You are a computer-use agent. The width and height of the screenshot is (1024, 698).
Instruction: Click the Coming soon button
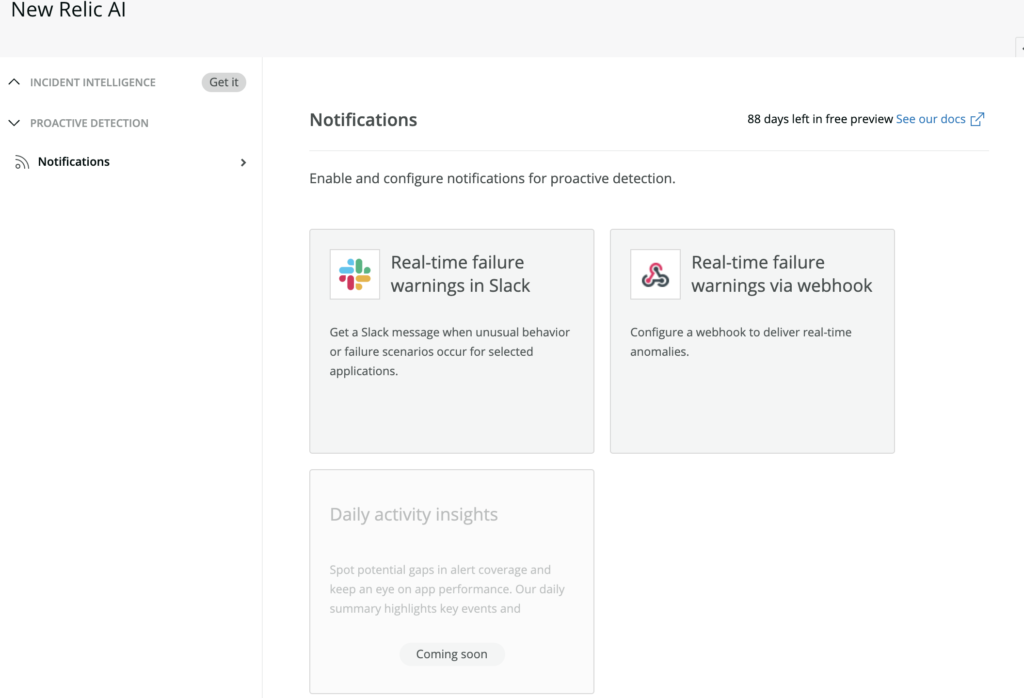[x=451, y=654]
